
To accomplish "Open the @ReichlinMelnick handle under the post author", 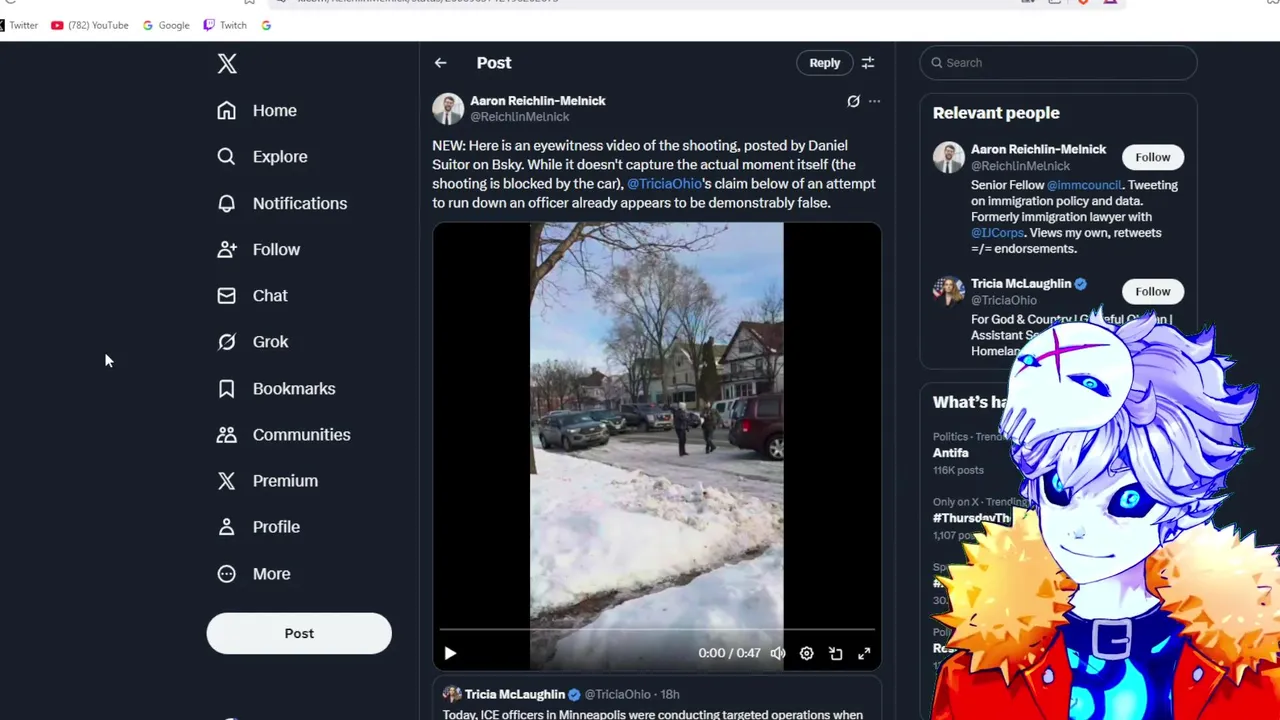I will click(520, 117).
